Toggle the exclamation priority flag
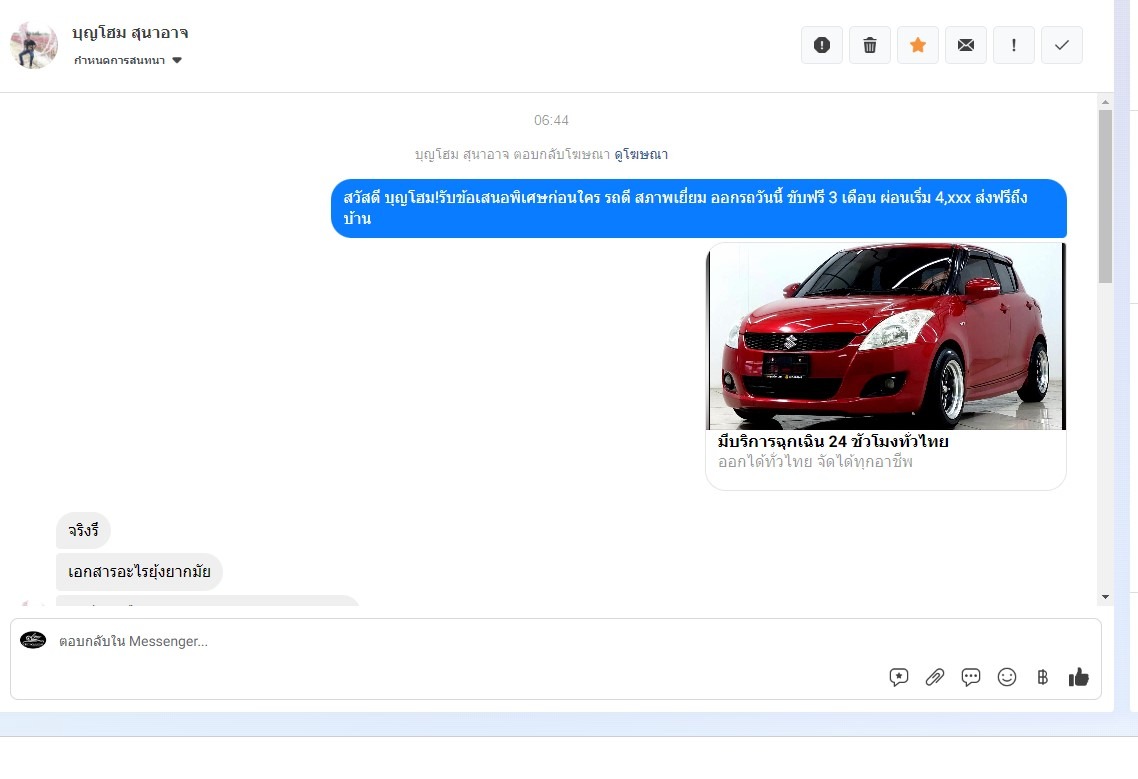1138x779 pixels. 1014,45
